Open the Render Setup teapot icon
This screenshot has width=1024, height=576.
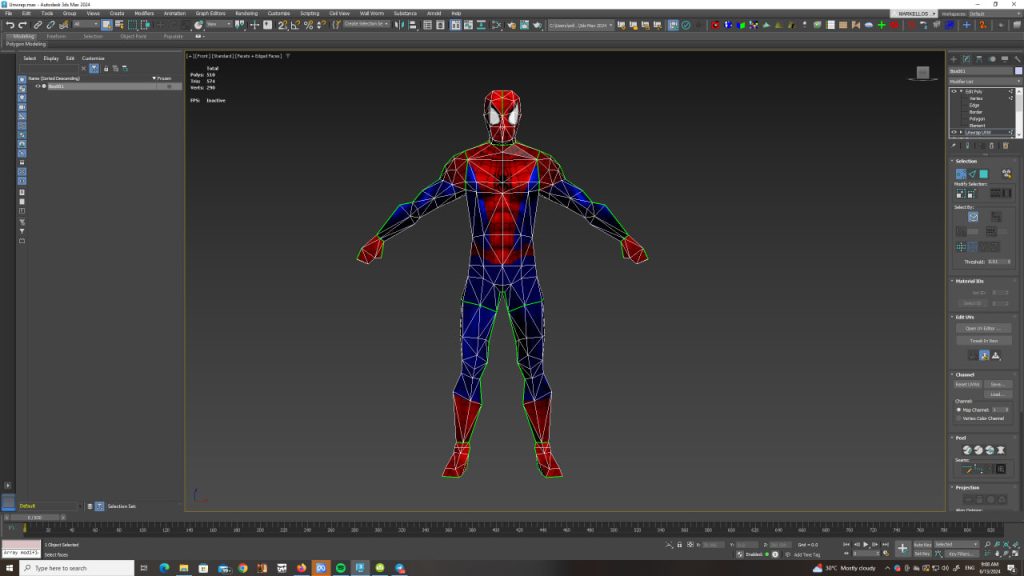tap(511, 25)
